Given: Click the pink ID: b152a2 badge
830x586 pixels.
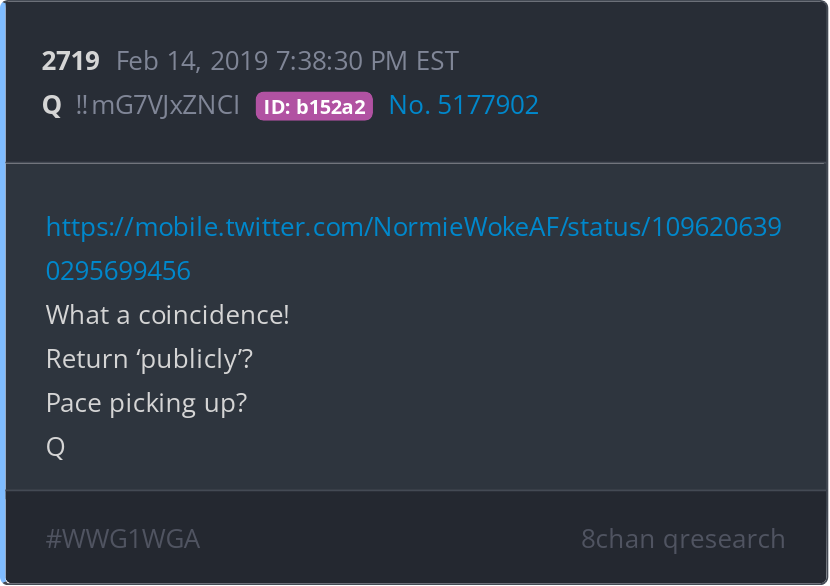Looking at the screenshot, I should click(314, 106).
